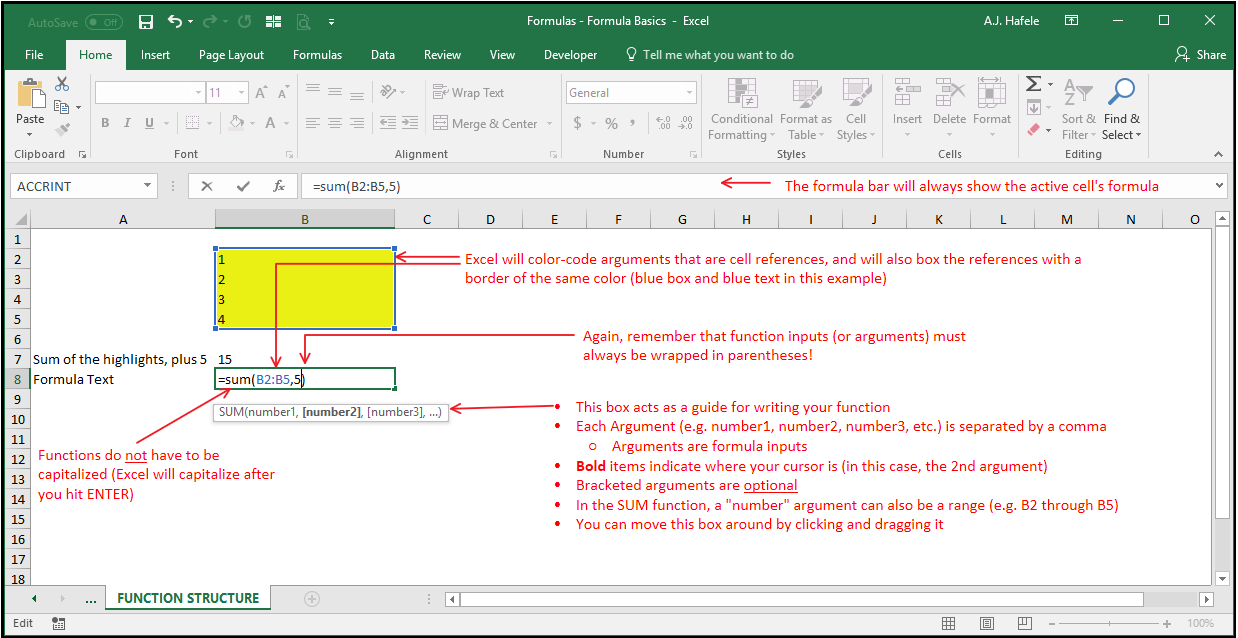Click into the formula bar text =sum(B2:B5,5)

click(x=357, y=186)
